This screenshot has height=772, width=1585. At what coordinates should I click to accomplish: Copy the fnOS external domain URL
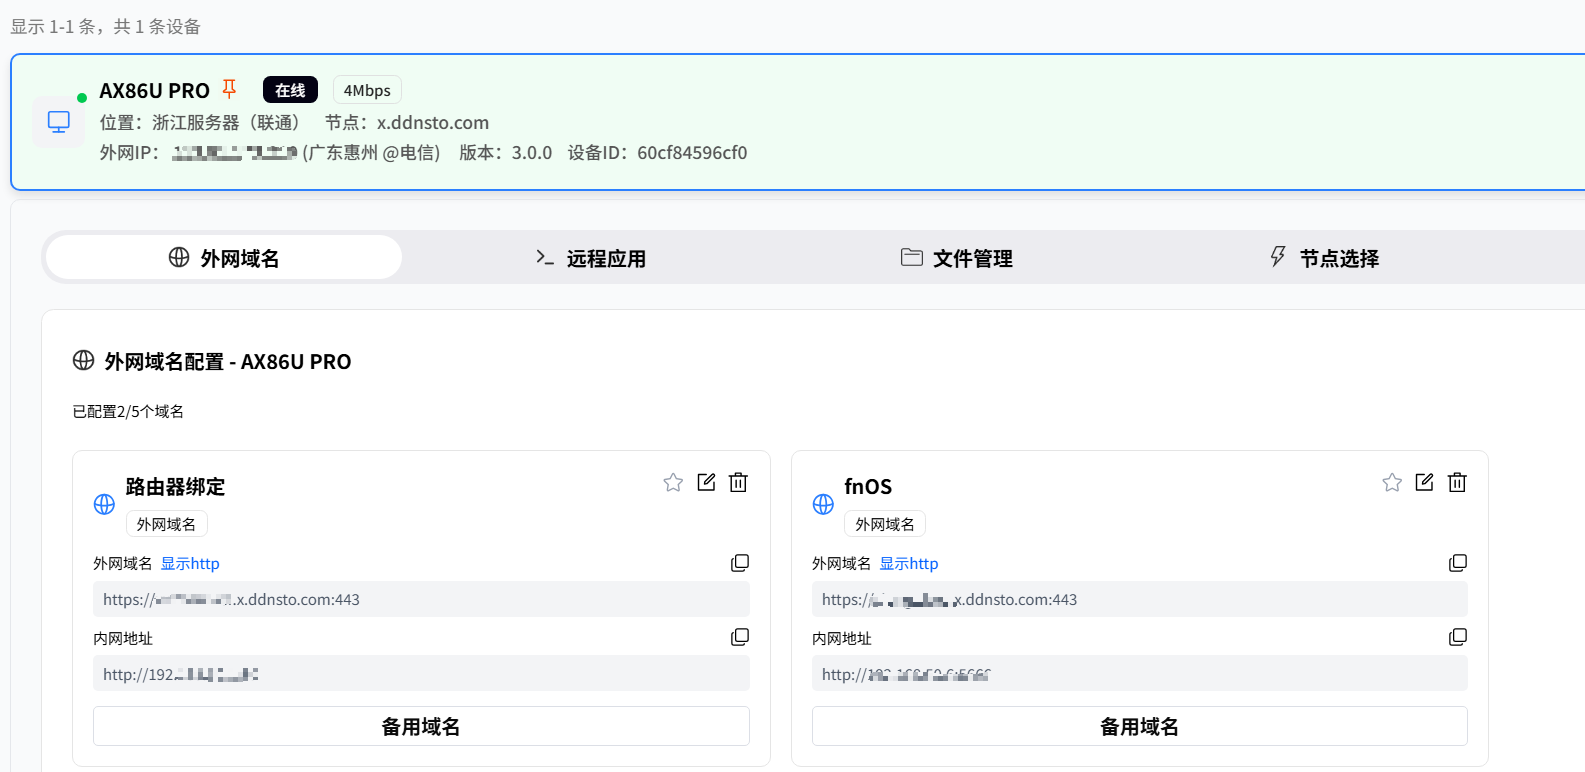[1458, 563]
